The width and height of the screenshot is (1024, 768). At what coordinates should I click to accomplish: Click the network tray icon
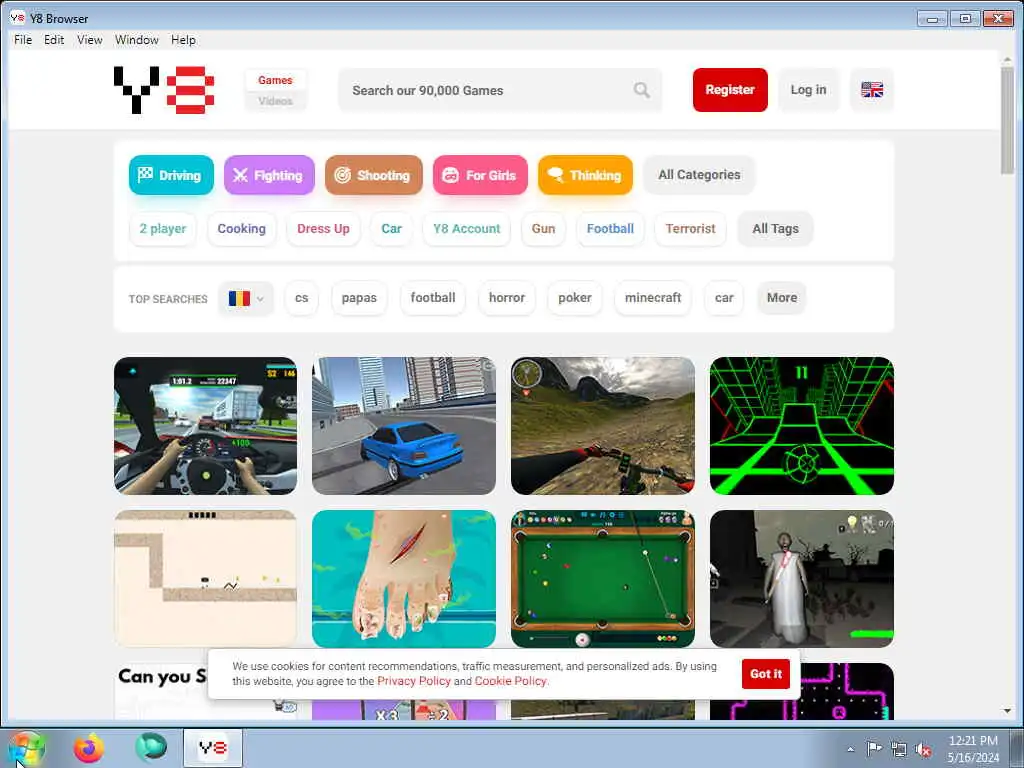(x=899, y=750)
